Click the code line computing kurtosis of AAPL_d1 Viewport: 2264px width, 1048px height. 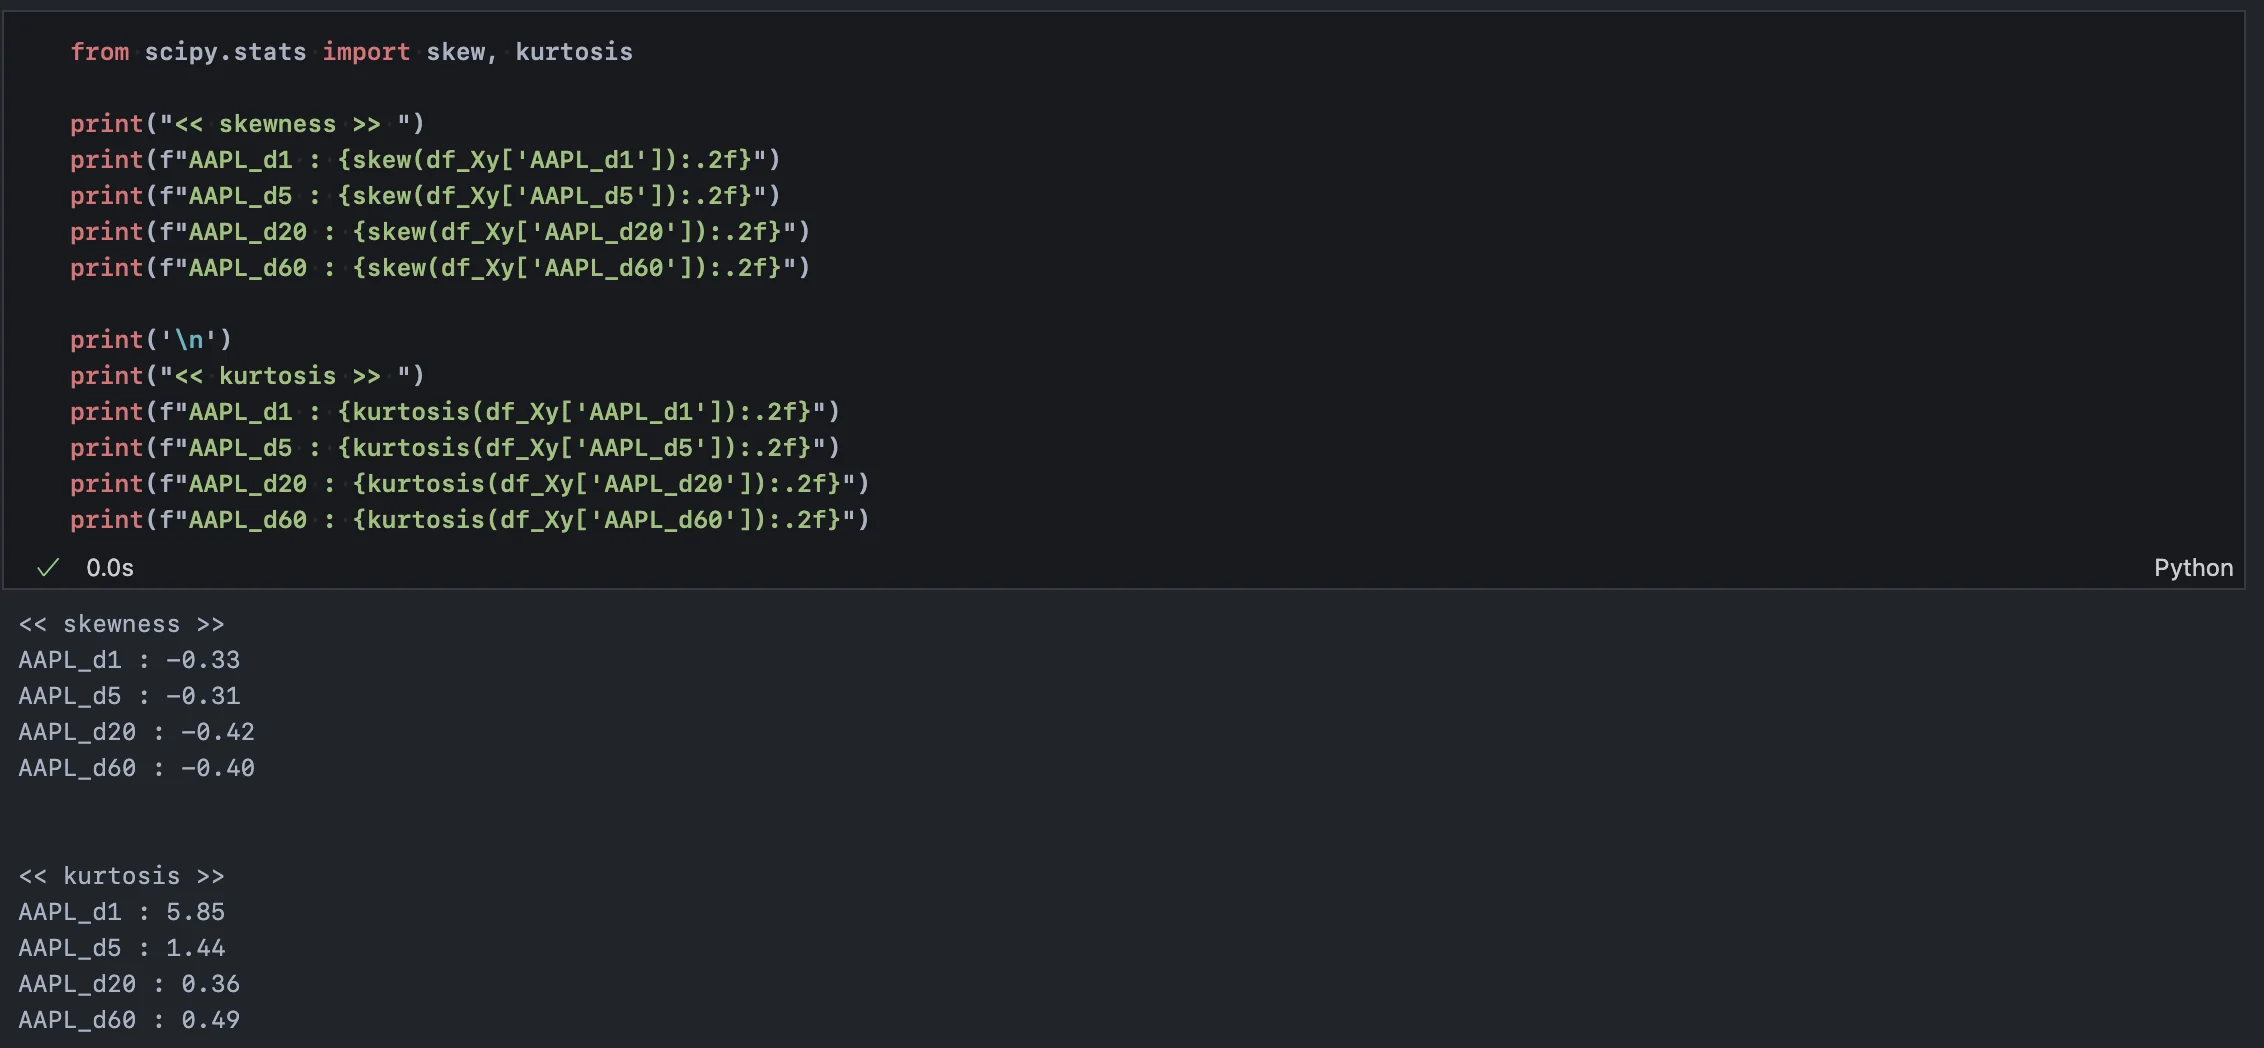[454, 412]
